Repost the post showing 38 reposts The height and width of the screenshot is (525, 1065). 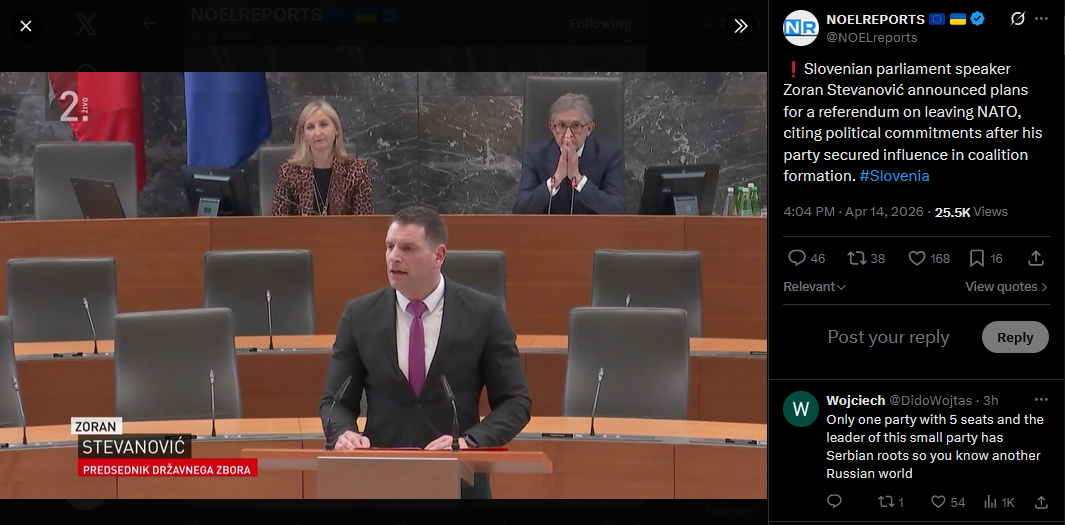click(866, 258)
